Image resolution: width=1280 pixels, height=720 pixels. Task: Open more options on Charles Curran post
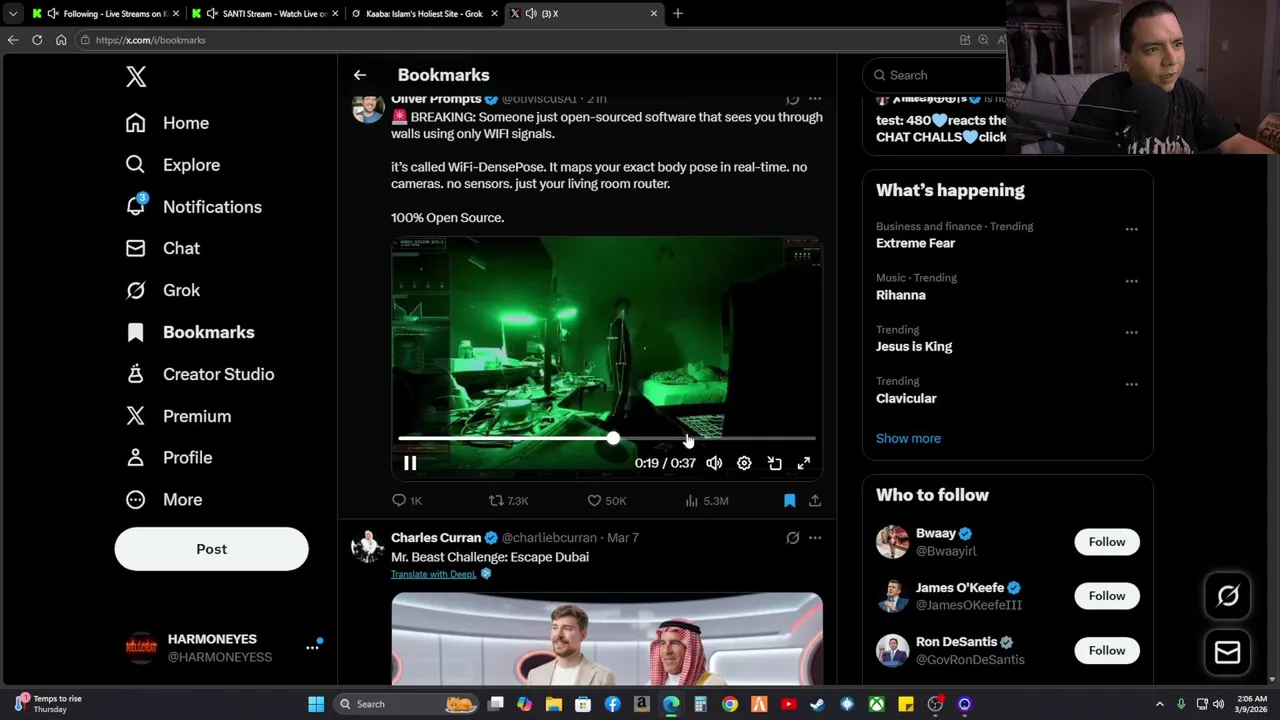click(x=815, y=538)
